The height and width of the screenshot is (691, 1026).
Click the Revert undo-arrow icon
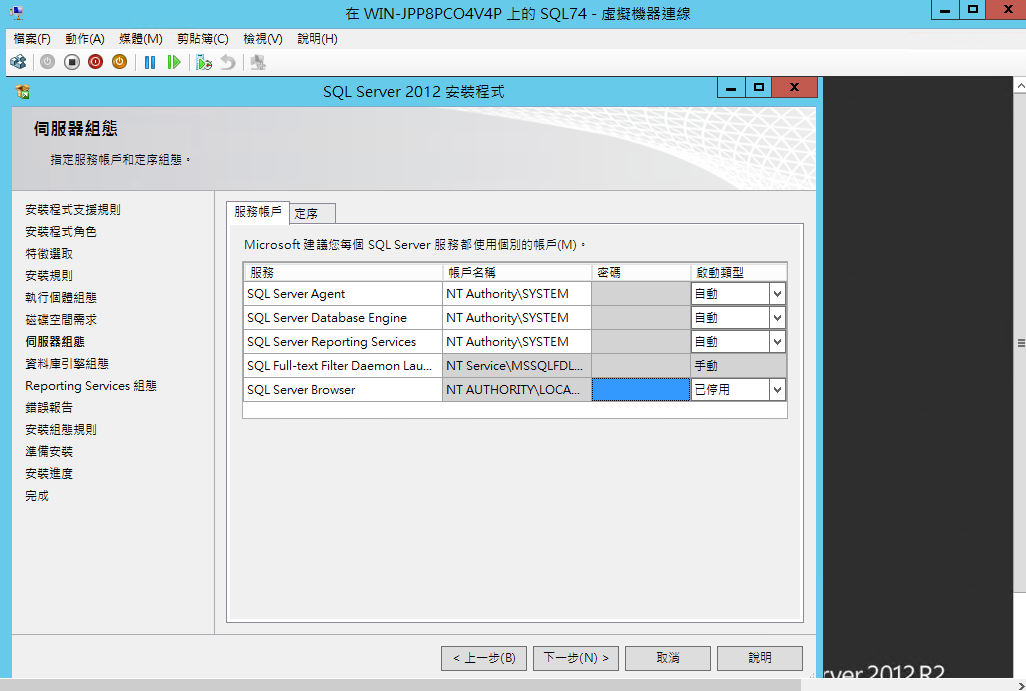[228, 62]
